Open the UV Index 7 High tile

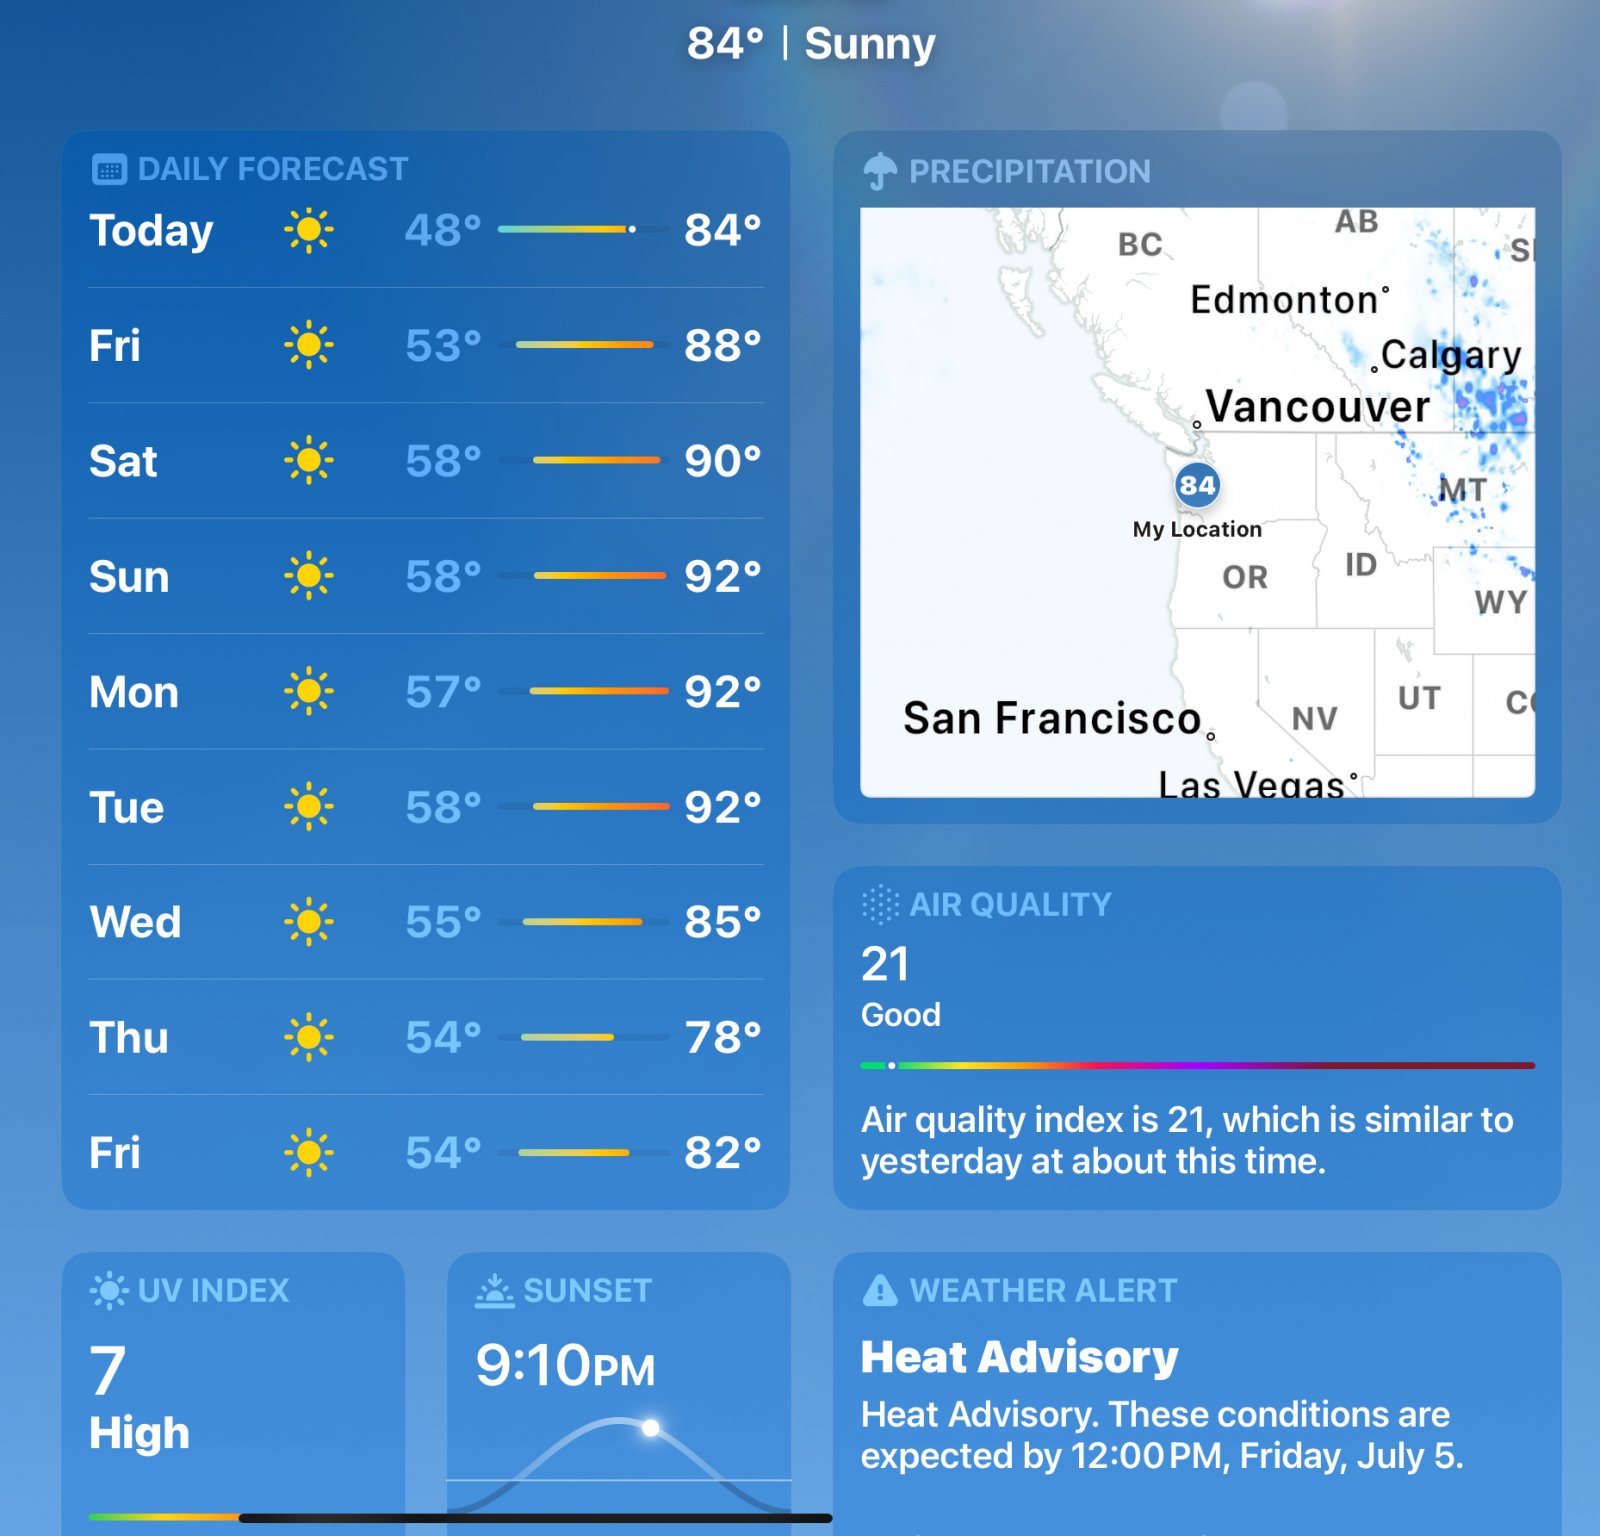(x=233, y=1394)
